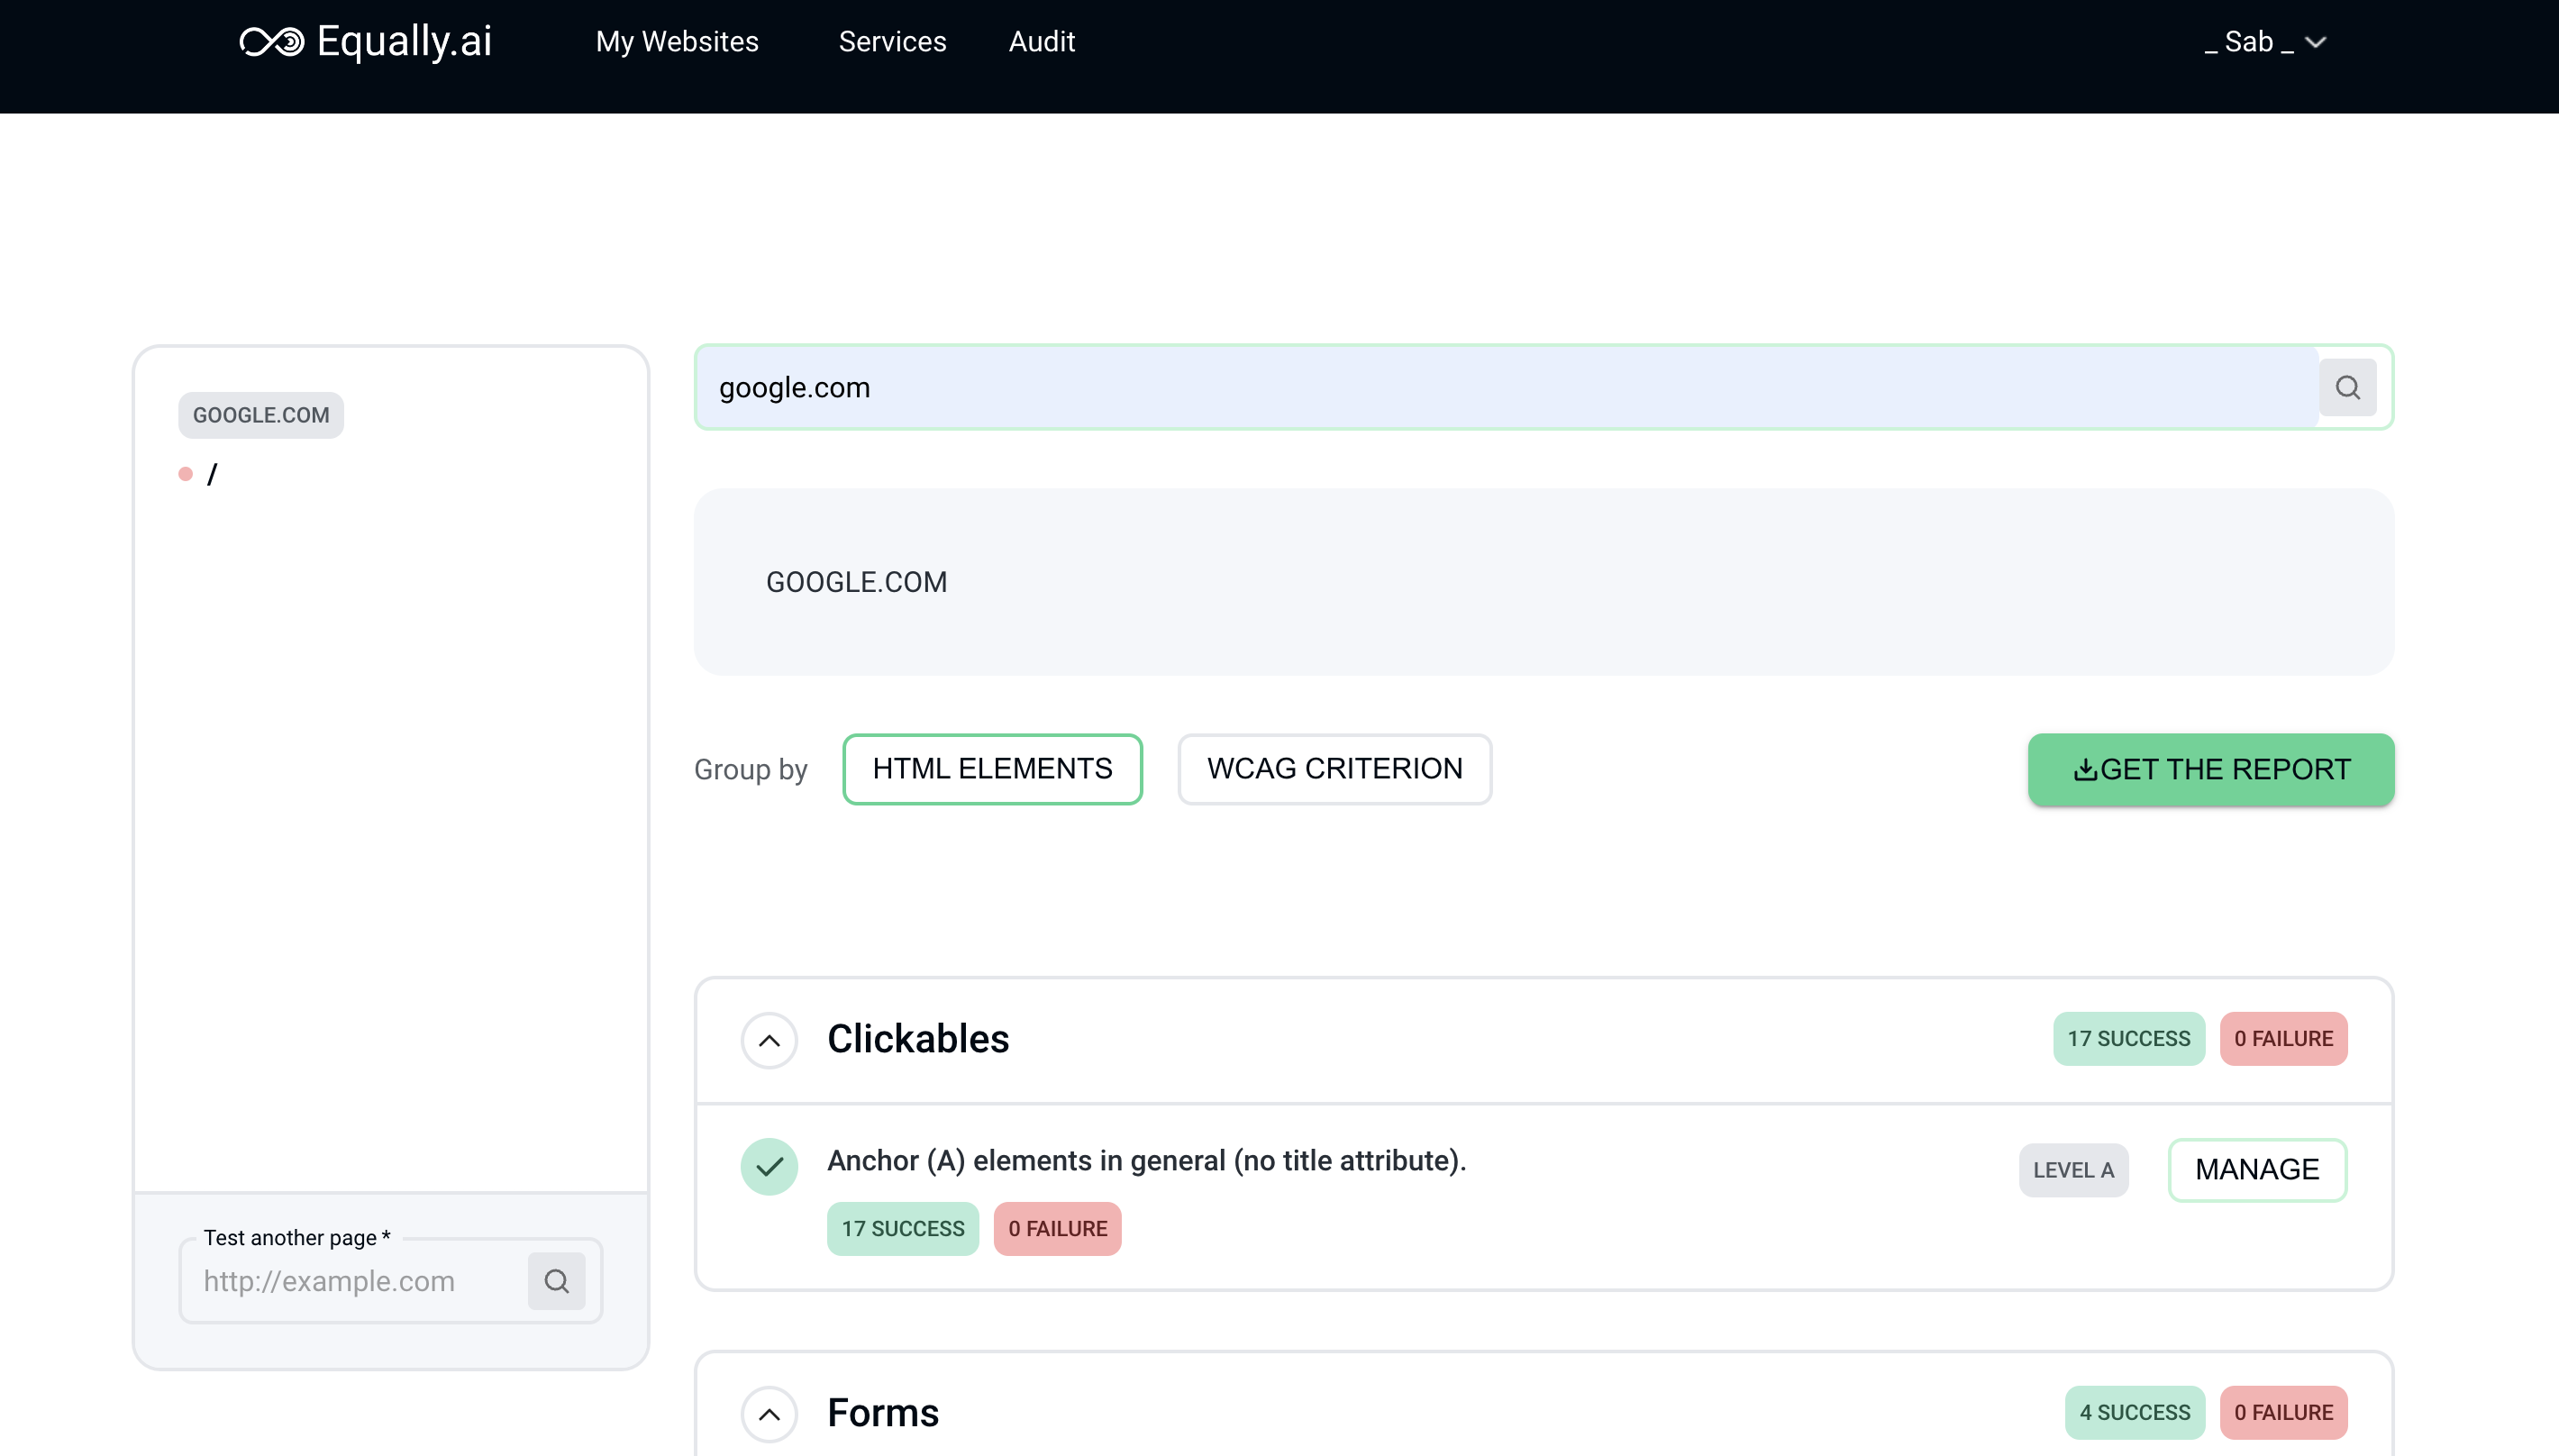The width and height of the screenshot is (2559, 1456).
Task: Open My Websites menu item
Action: pyautogui.click(x=677, y=42)
